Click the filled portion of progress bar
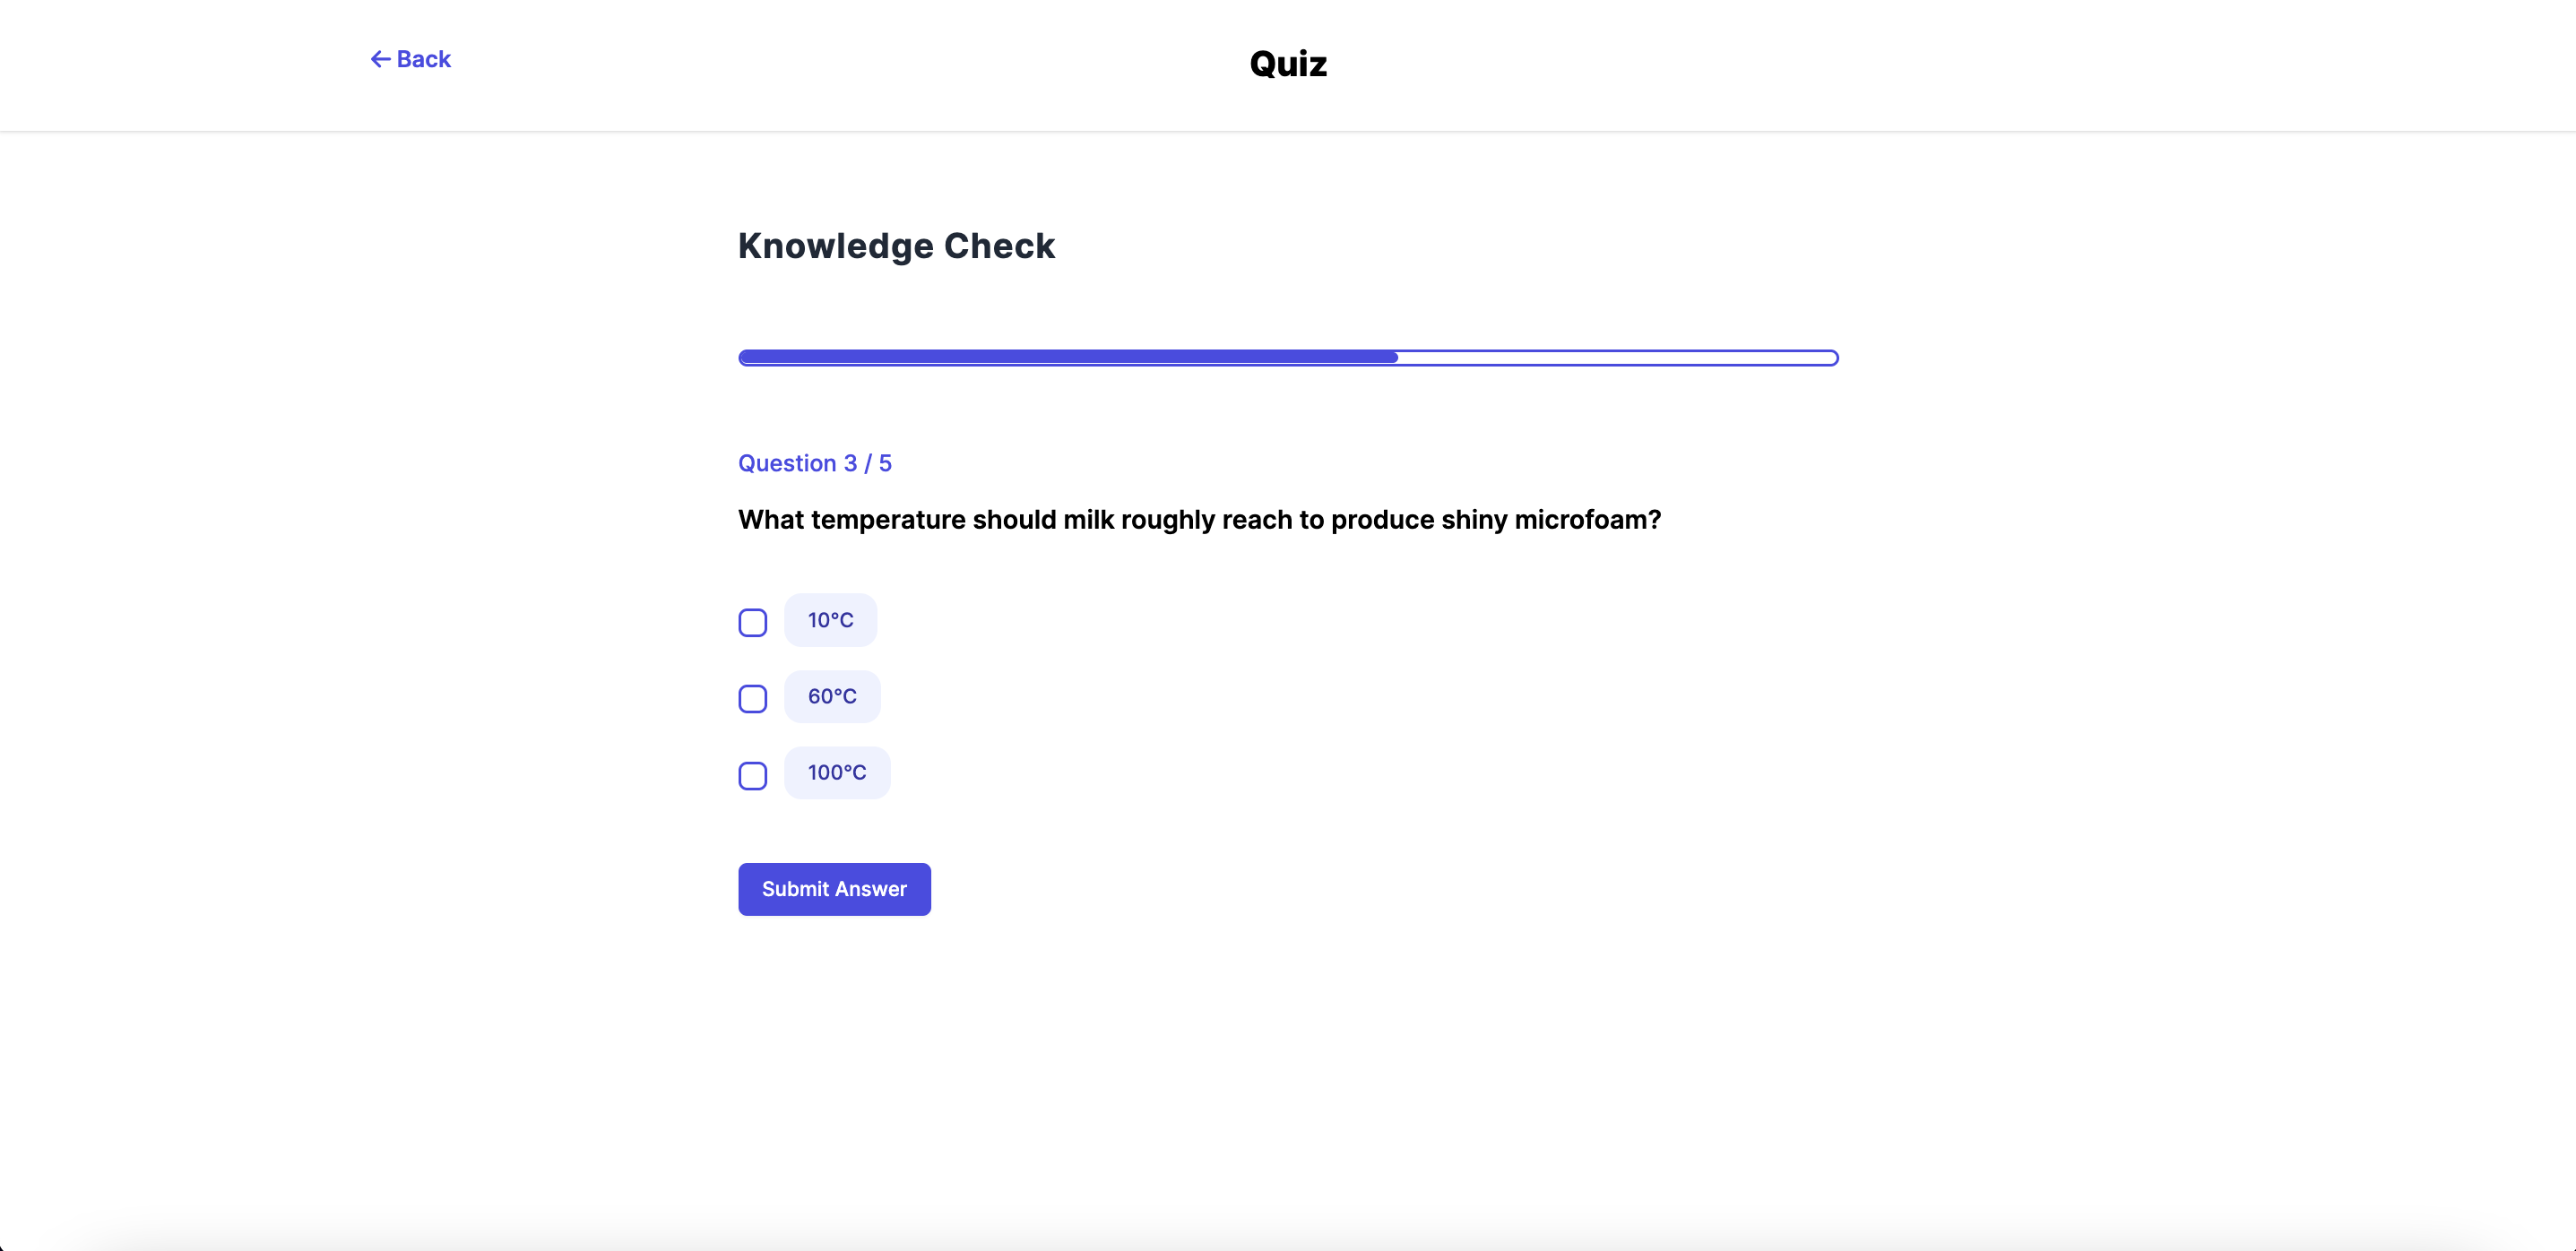The image size is (2576, 1251). [1067, 357]
